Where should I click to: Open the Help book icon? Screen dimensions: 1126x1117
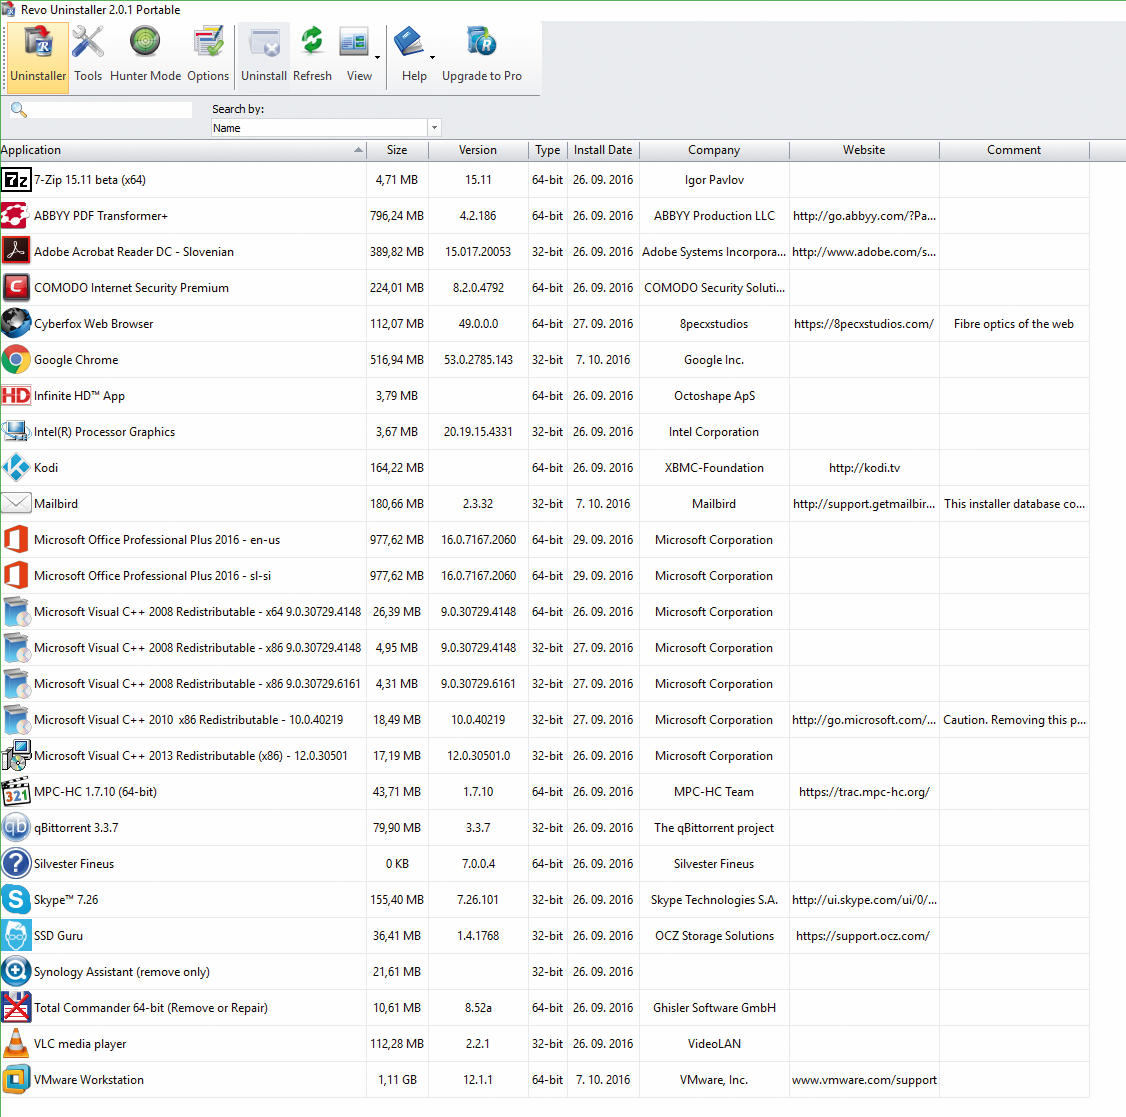pyautogui.click(x=409, y=42)
